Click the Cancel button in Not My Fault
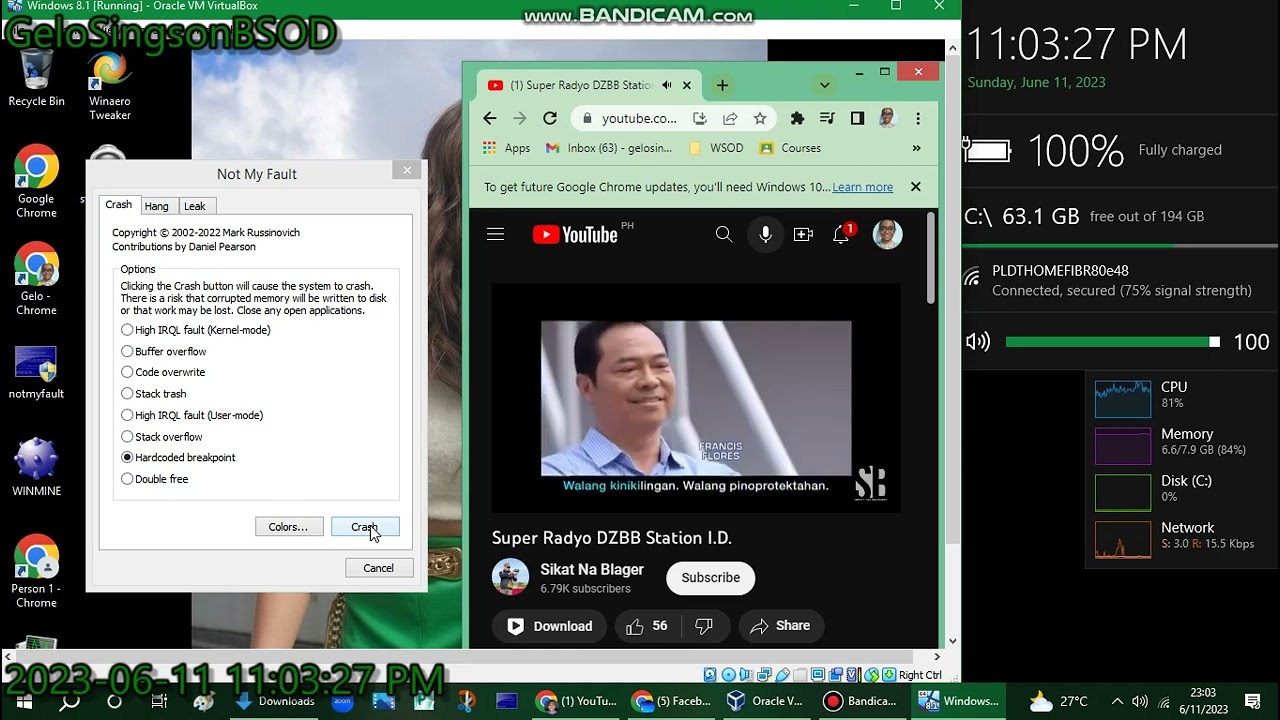This screenshot has height=720, width=1280. coord(378,568)
